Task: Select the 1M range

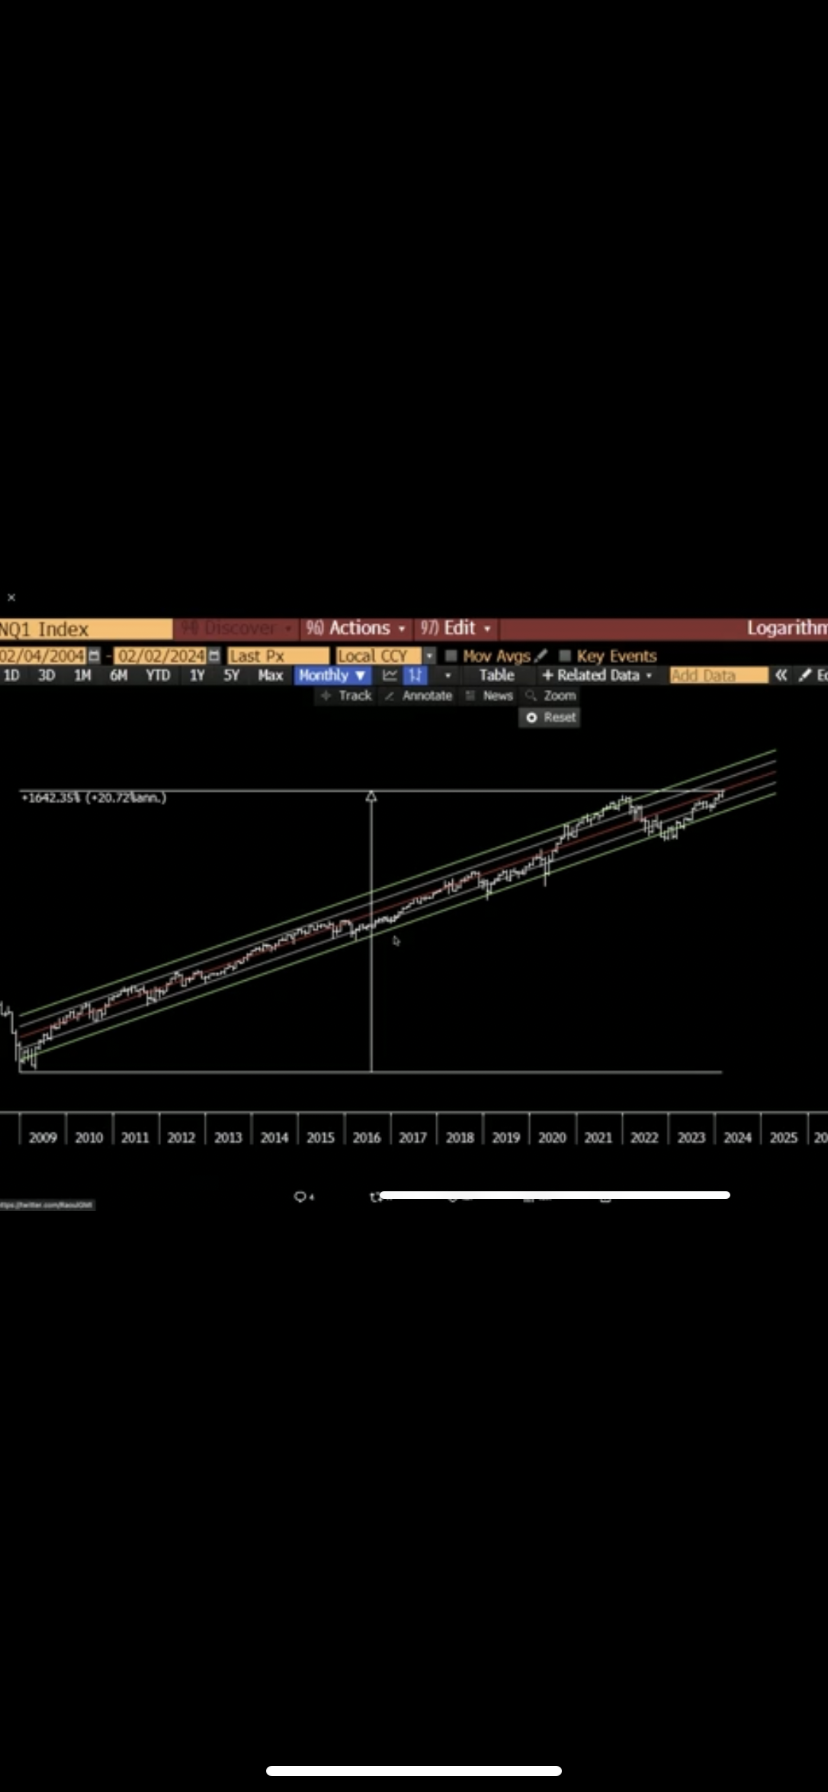Action: point(82,676)
